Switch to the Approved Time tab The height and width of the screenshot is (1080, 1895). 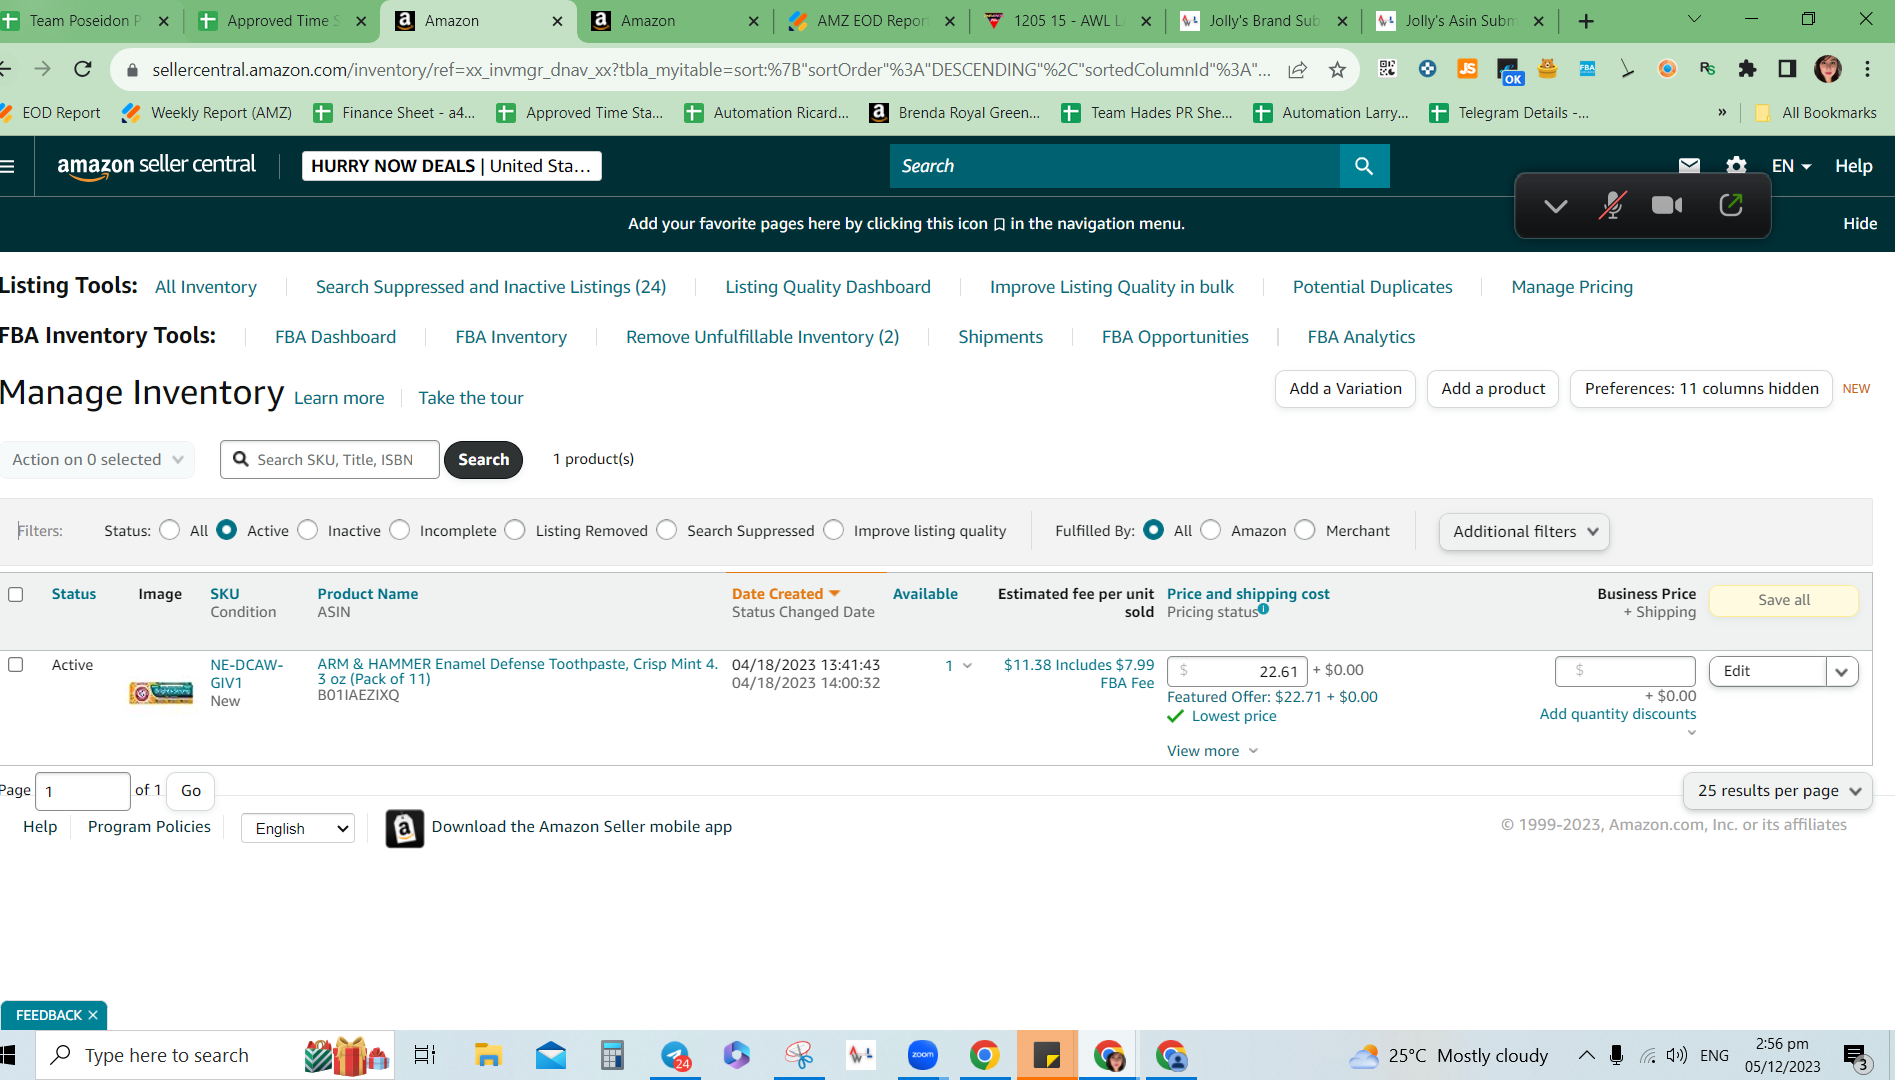(x=284, y=20)
